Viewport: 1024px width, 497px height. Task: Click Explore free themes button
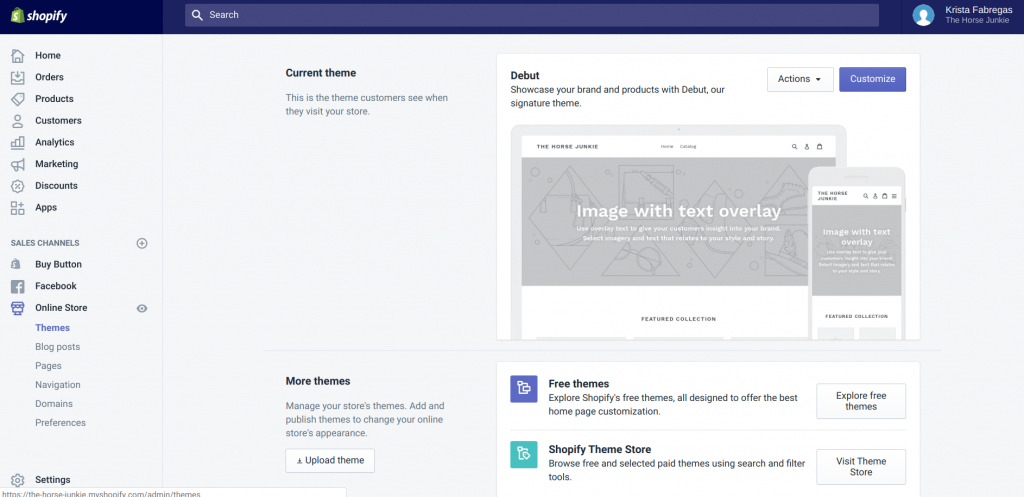(861, 401)
